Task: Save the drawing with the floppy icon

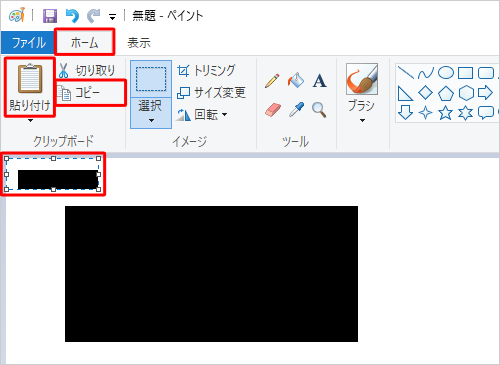Action: tap(50, 16)
